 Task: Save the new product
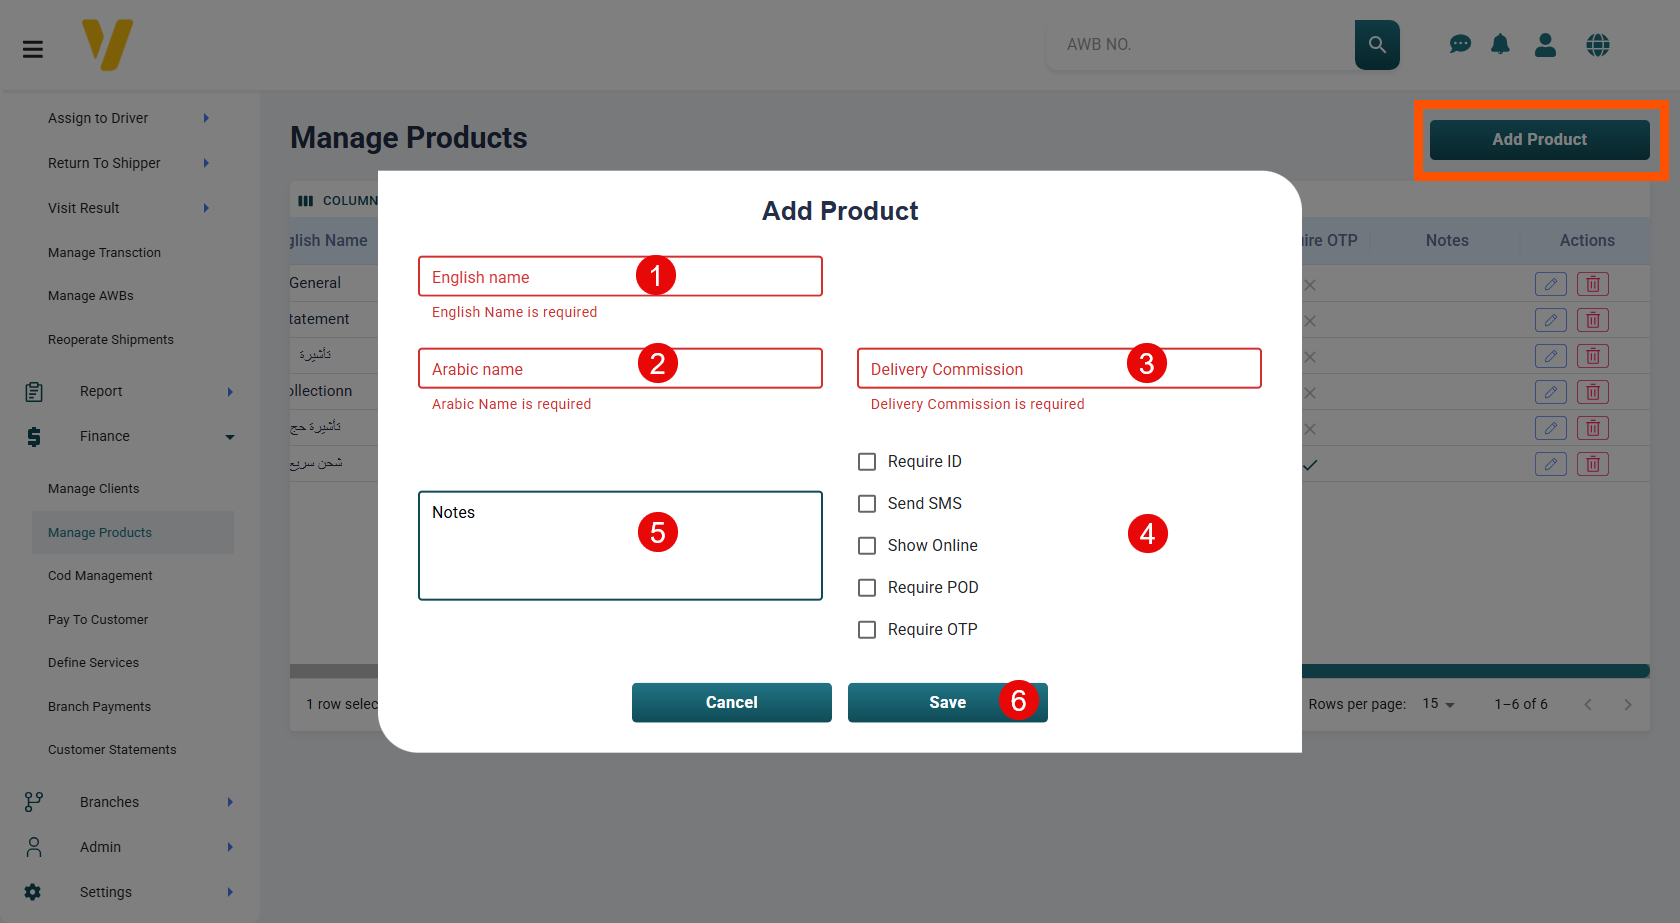coord(947,702)
